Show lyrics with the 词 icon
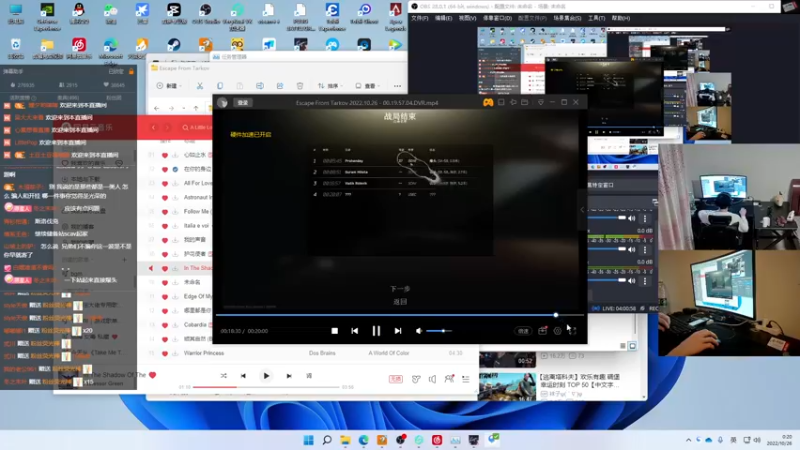Viewport: 800px width, 450px height. [x=309, y=376]
